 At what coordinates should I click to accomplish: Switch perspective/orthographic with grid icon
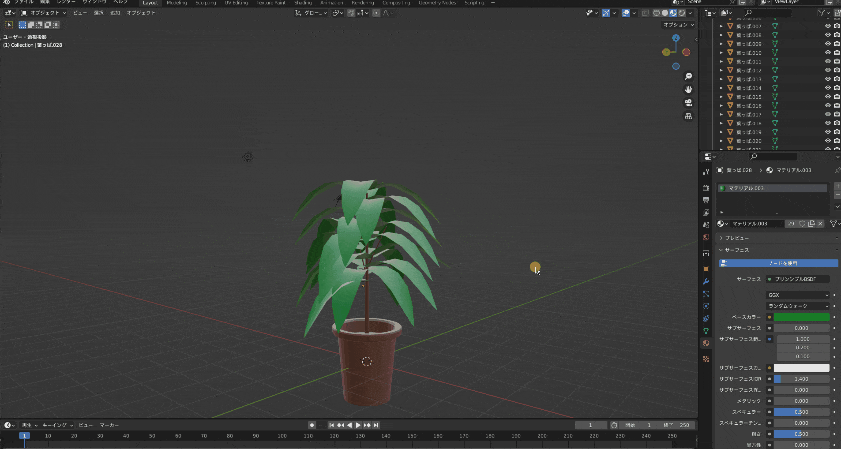pyautogui.click(x=688, y=115)
